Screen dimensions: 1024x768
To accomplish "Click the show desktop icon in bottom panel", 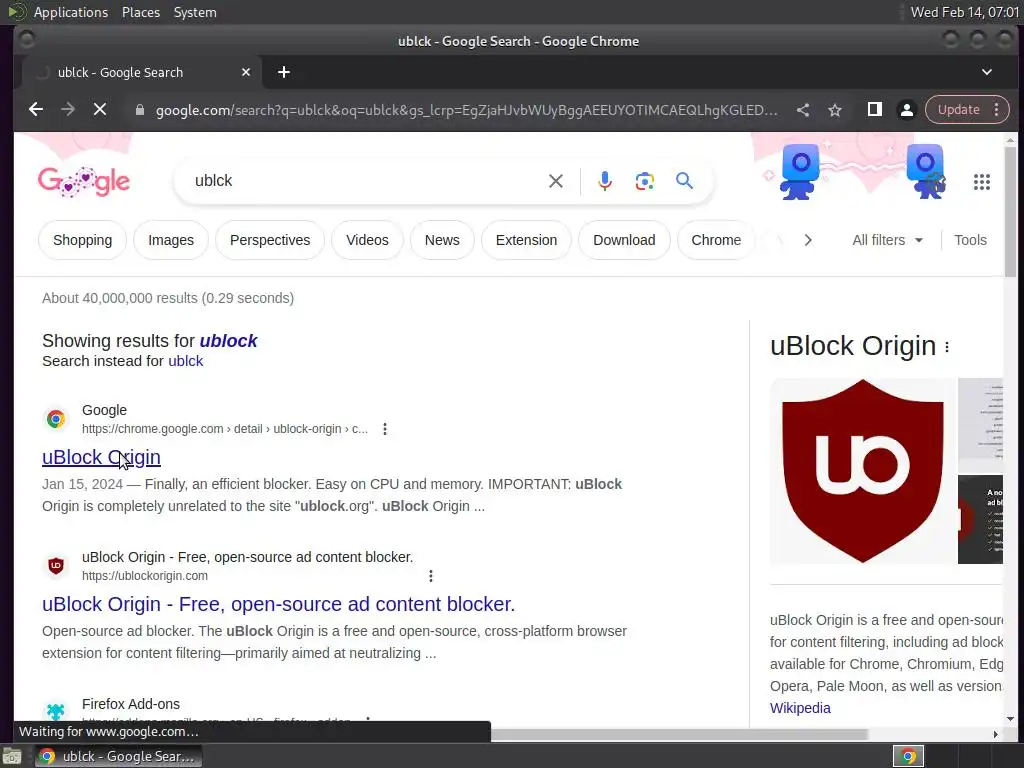I will [12, 756].
